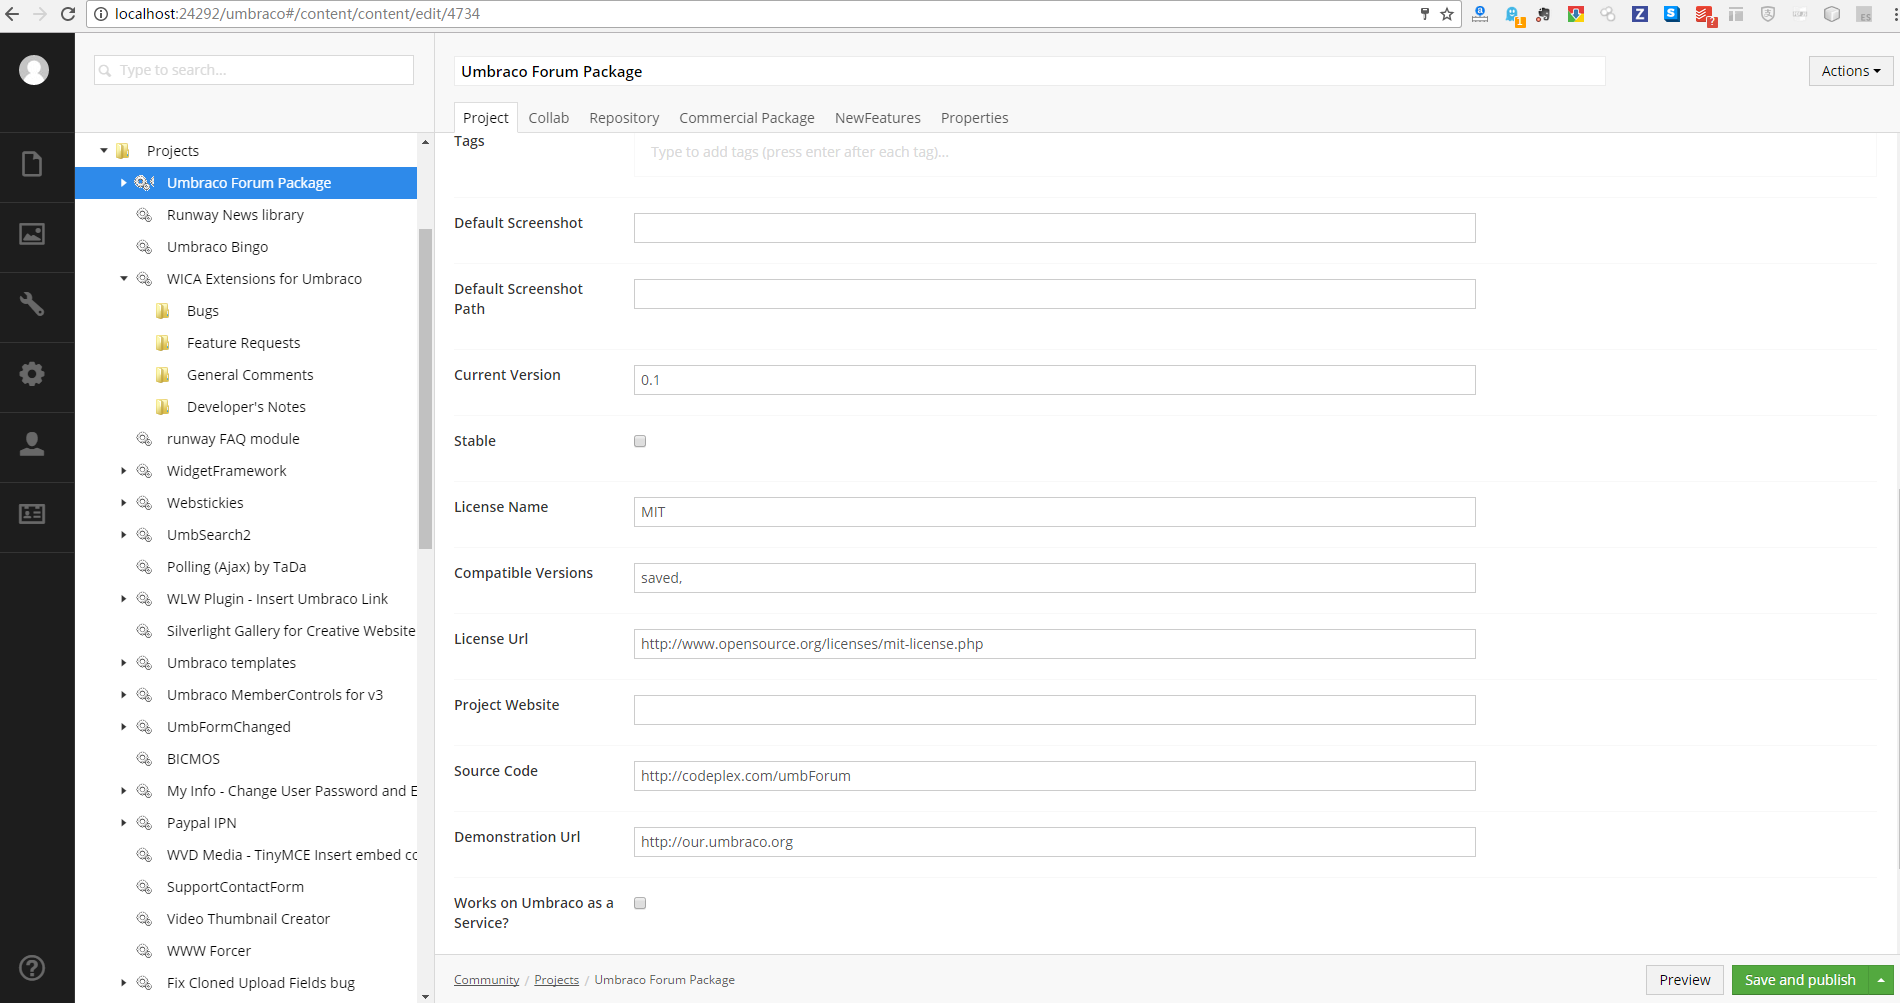Viewport: 1900px width, 1003px height.
Task: Open Save and publish options arrow
Action: pos(1881,980)
